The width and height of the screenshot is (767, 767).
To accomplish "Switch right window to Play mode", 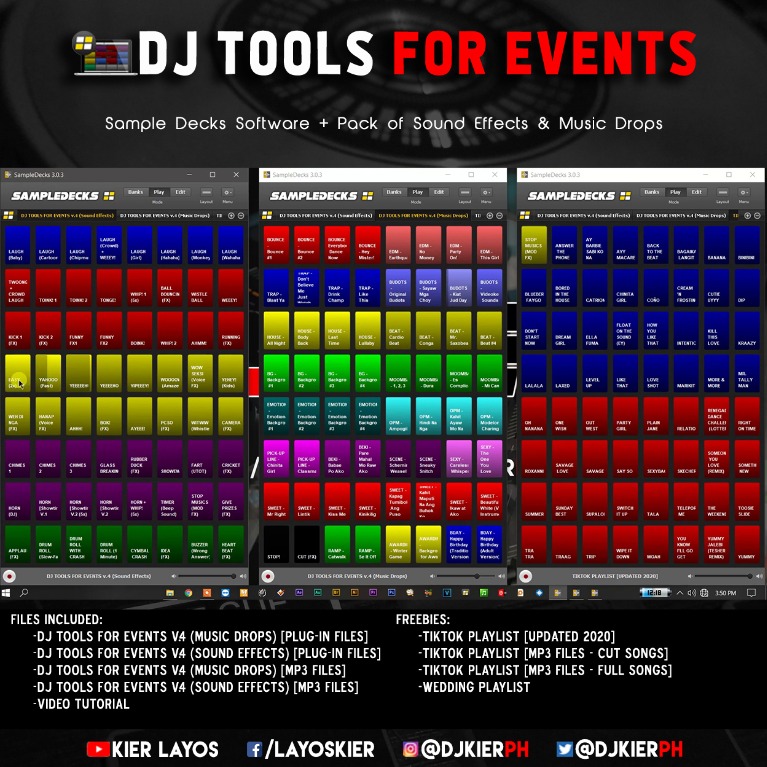I will pos(675,192).
